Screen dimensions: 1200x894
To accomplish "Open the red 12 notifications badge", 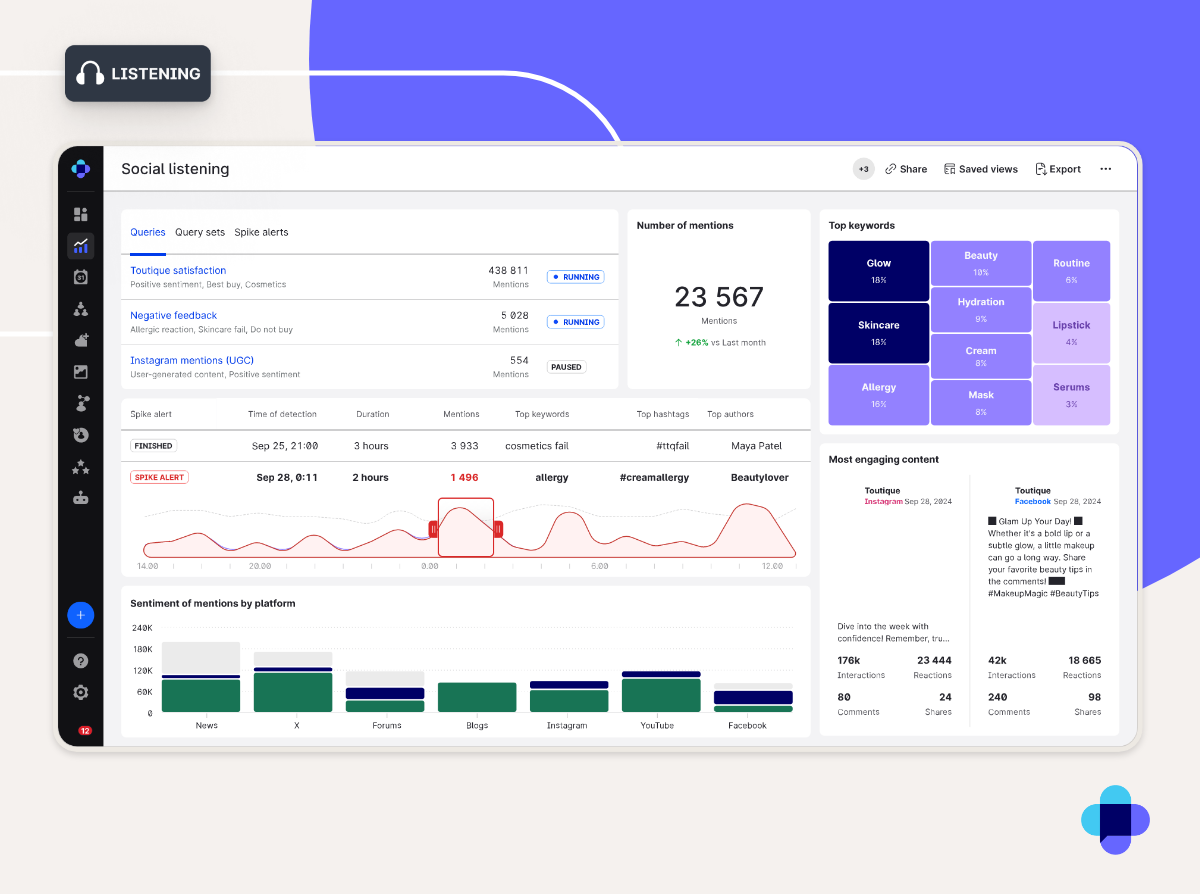I will click(x=85, y=731).
